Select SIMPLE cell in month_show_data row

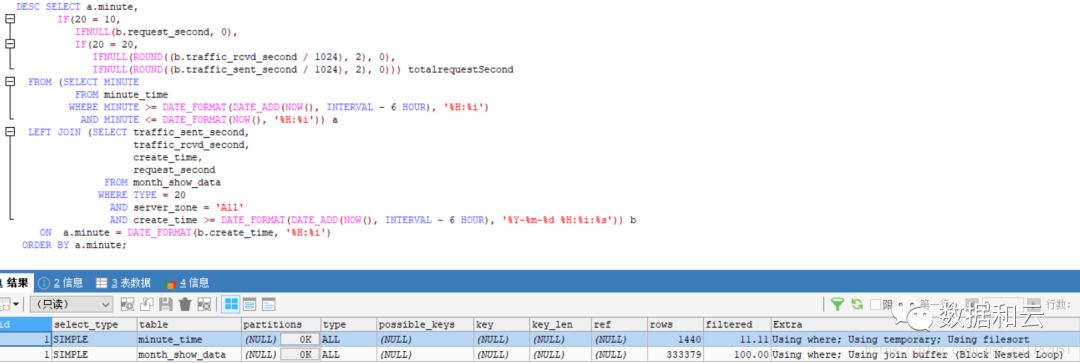coord(94,355)
